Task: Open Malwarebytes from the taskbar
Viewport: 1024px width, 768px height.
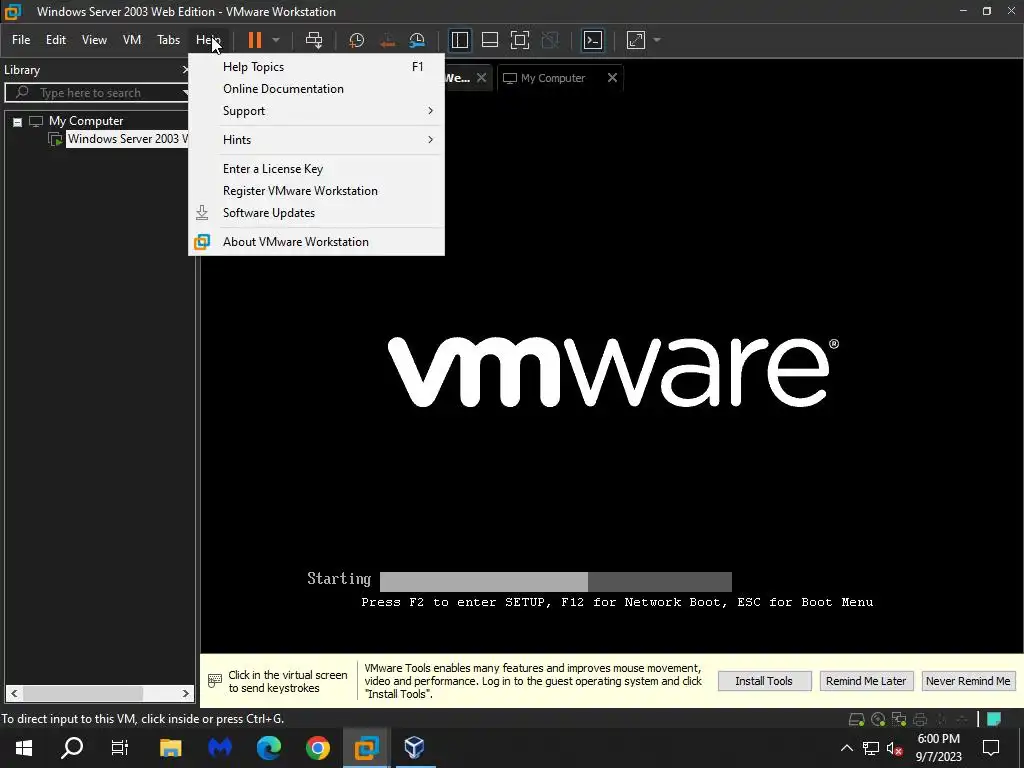Action: 220,748
